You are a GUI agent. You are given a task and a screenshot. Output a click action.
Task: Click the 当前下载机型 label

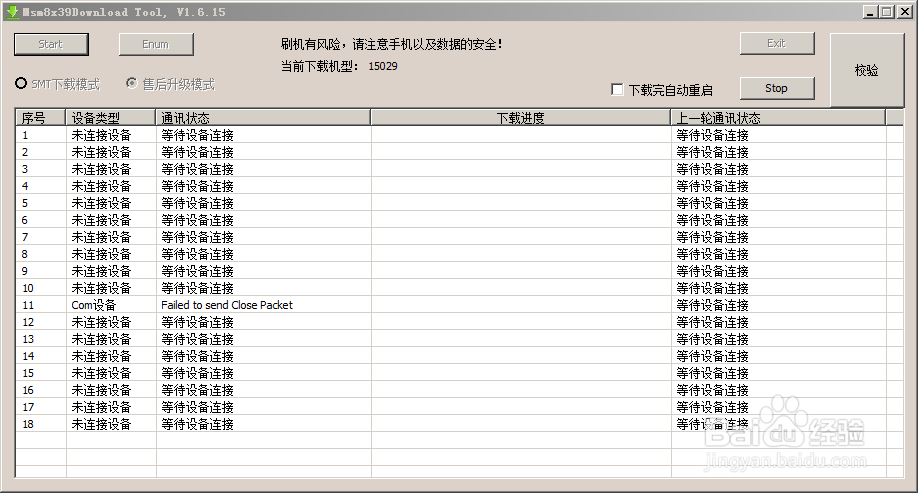320,66
